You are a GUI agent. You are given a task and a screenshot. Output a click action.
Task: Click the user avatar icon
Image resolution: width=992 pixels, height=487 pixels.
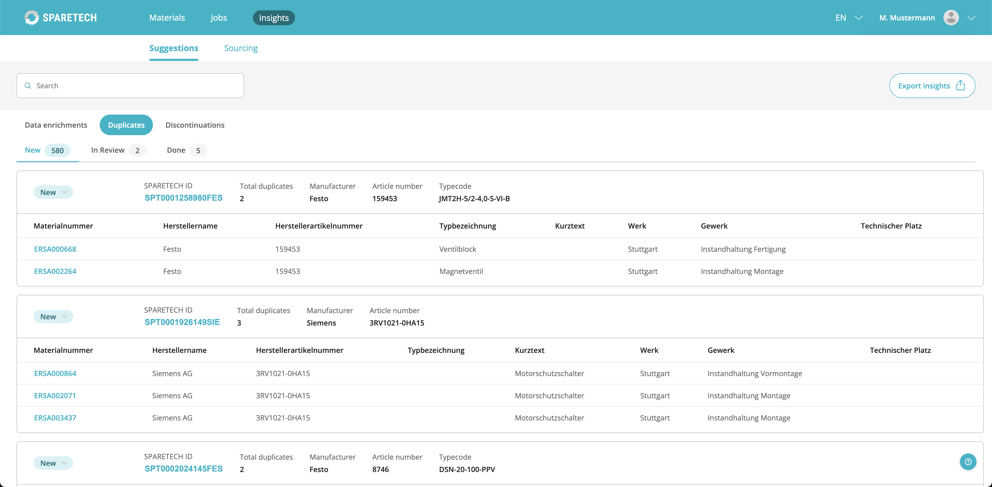point(951,18)
